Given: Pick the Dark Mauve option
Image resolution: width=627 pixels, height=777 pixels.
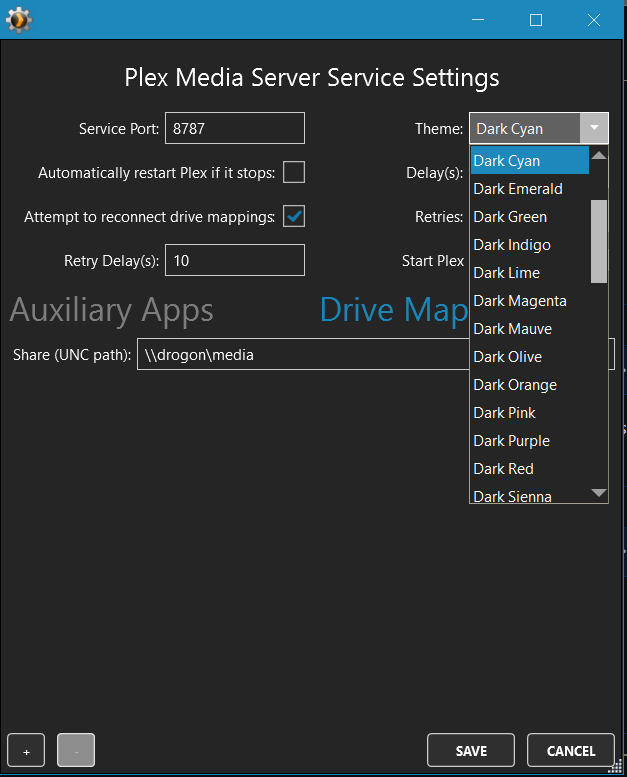Looking at the screenshot, I should 530,329.
